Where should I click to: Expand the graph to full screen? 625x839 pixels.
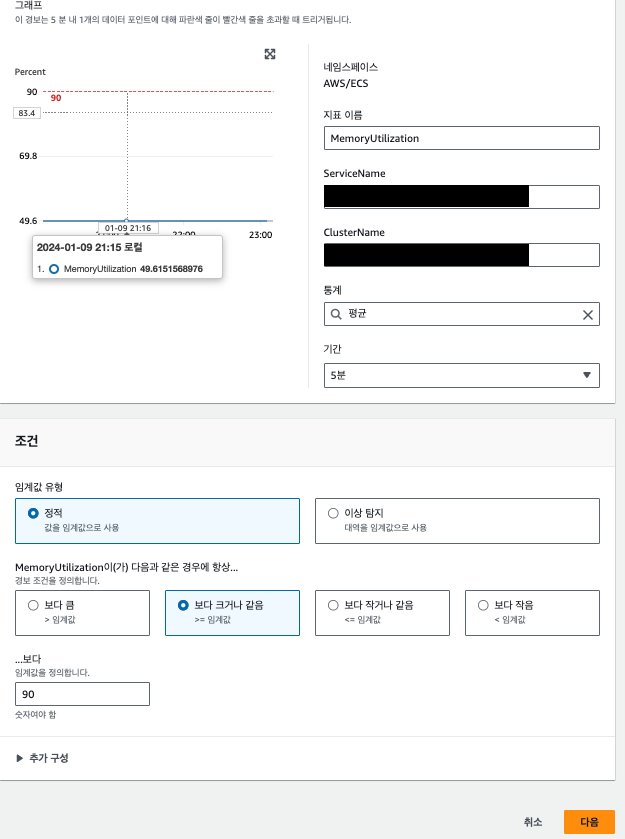coord(270,54)
